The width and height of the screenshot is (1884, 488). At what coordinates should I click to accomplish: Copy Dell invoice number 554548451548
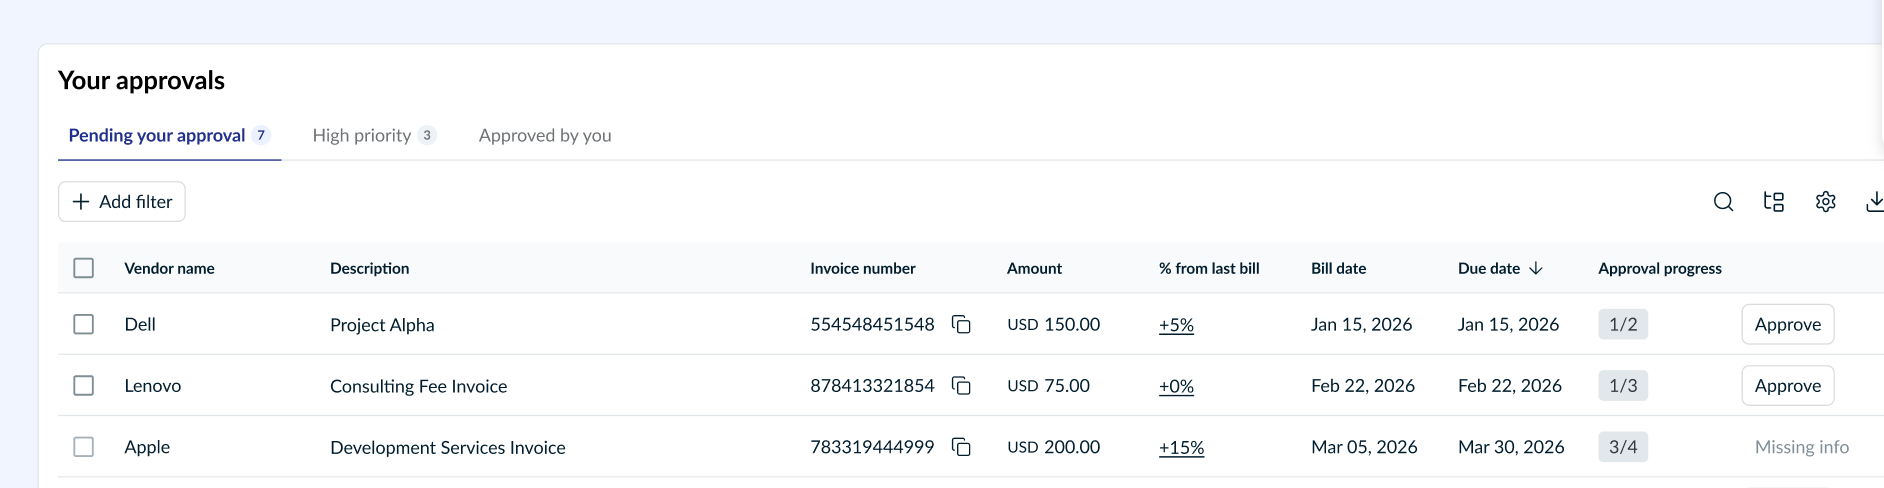(x=961, y=324)
